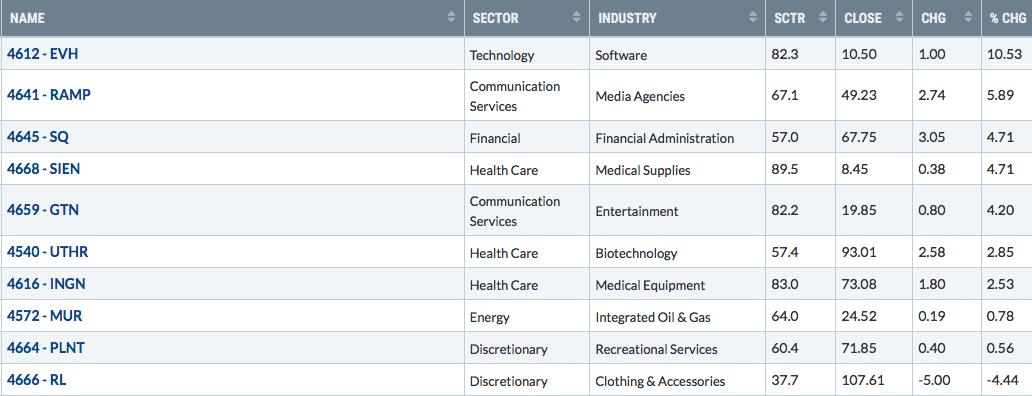Click the SECTOR header text
This screenshot has width=1032, height=396.
tap(496, 18)
